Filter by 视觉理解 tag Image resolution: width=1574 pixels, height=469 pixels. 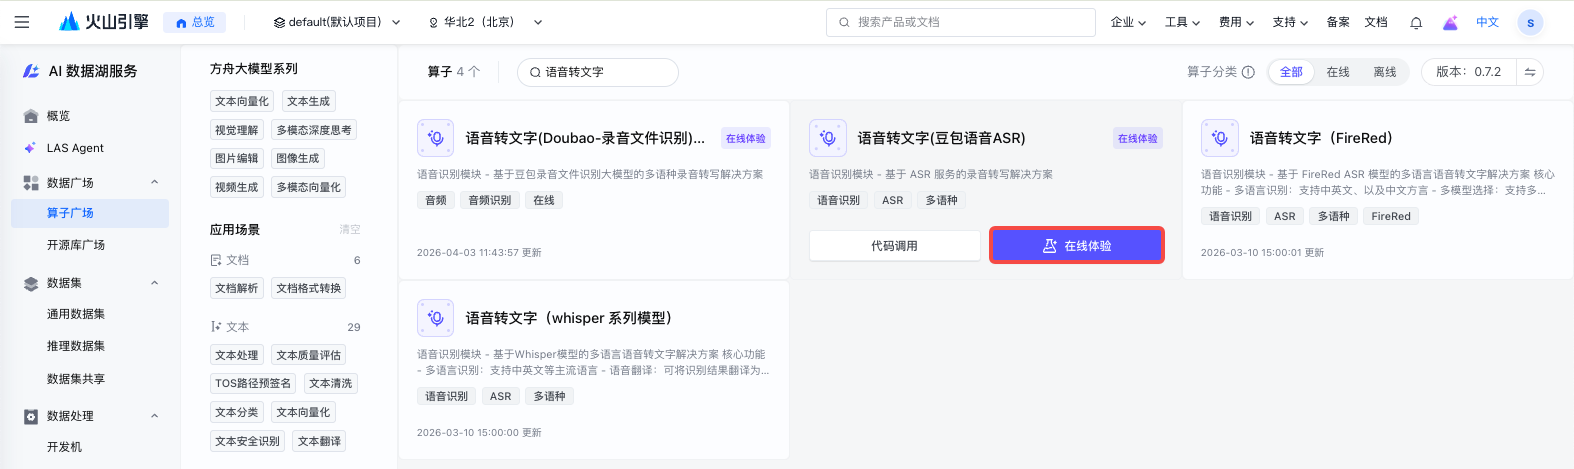pyautogui.click(x=236, y=130)
